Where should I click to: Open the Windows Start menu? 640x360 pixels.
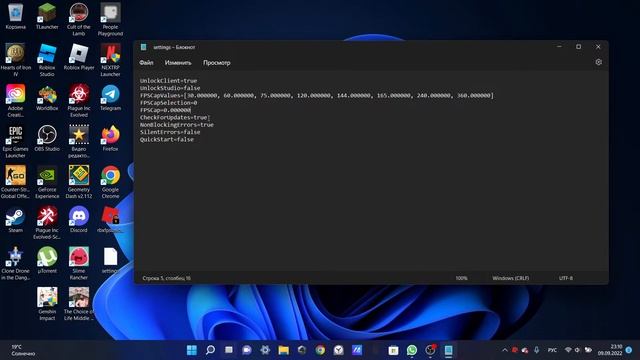click(191, 350)
